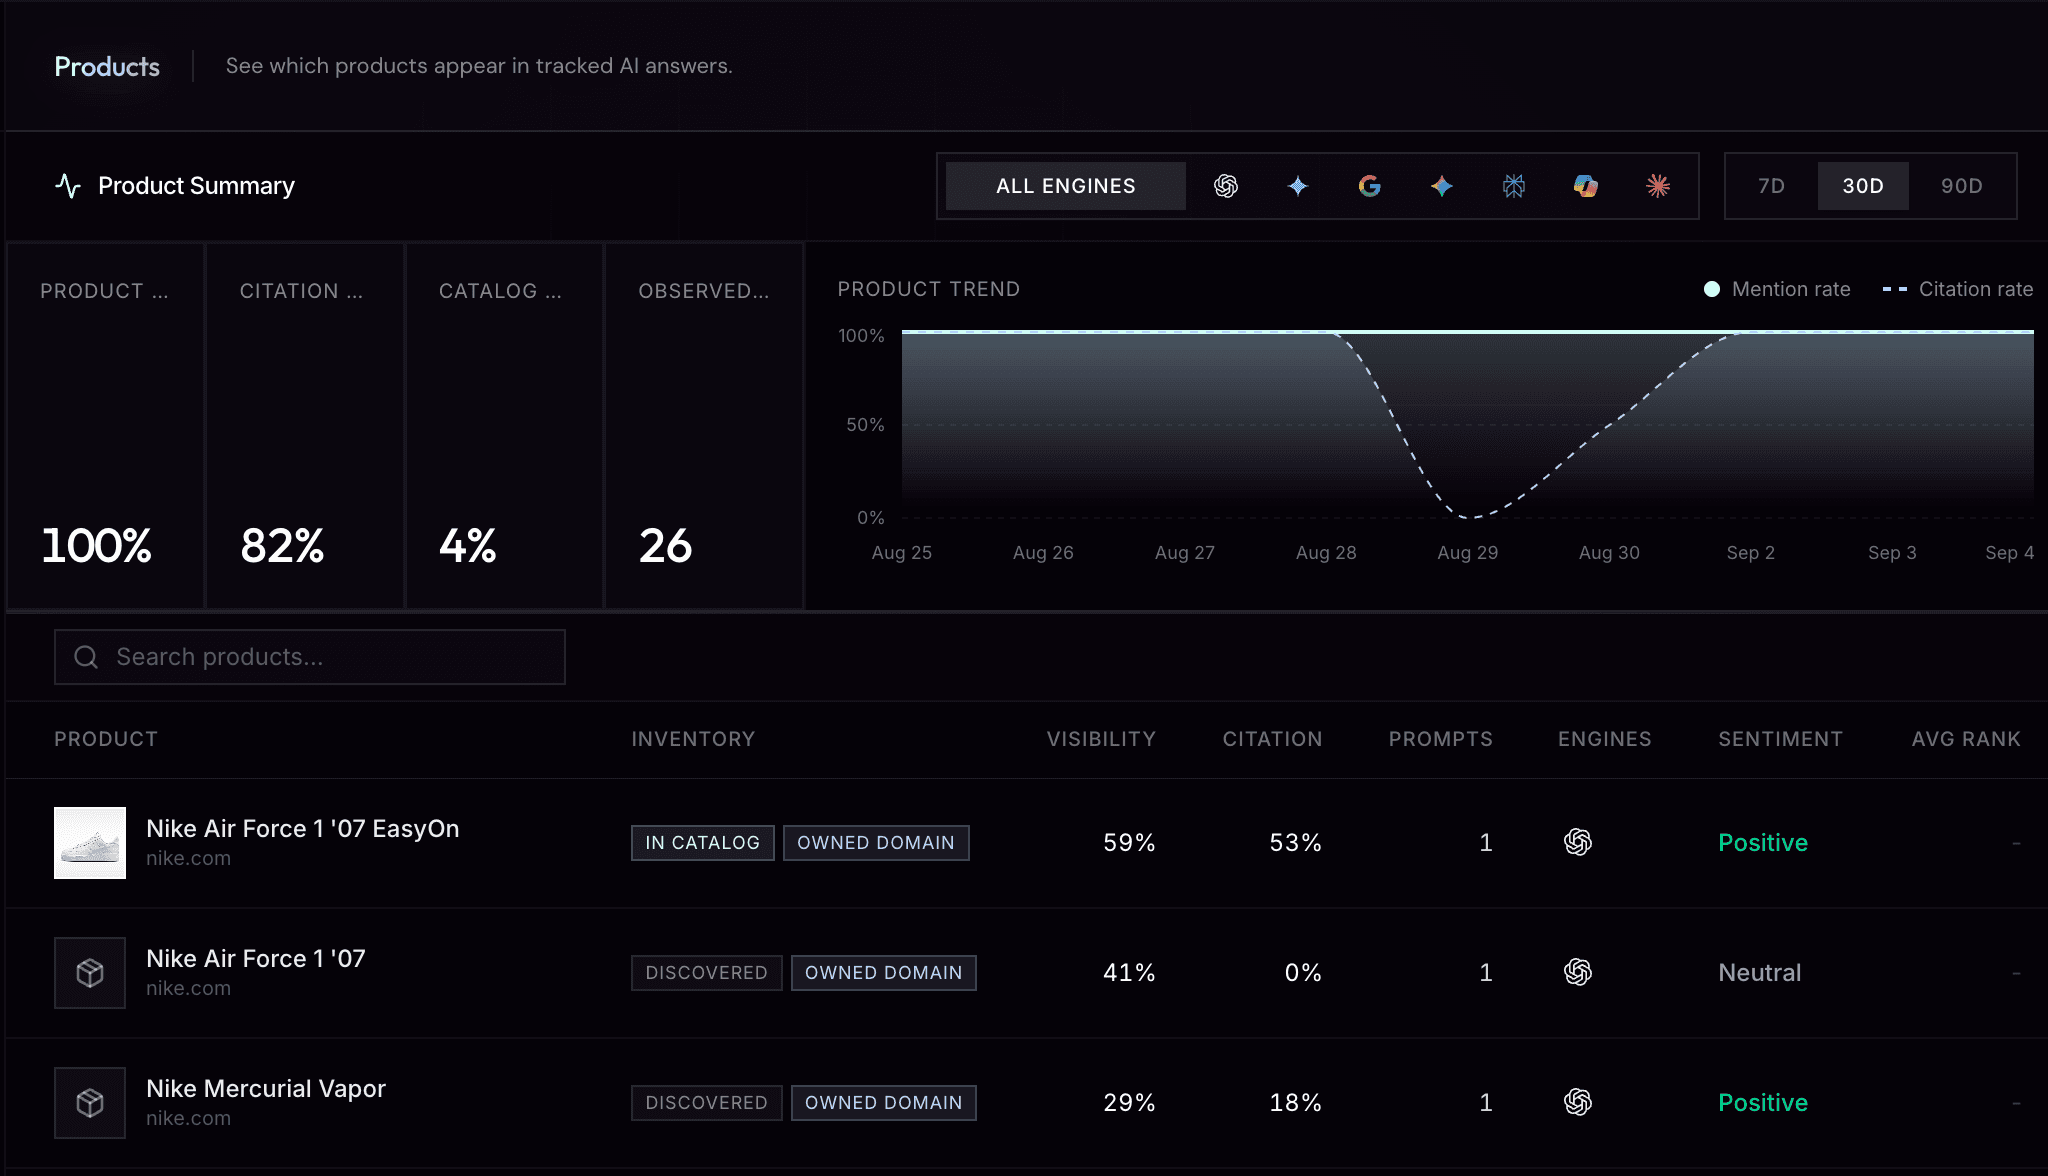Image resolution: width=2048 pixels, height=1176 pixels.
Task: Click ChatGPT icon in Air Force 1 '07 row
Action: coord(1578,973)
